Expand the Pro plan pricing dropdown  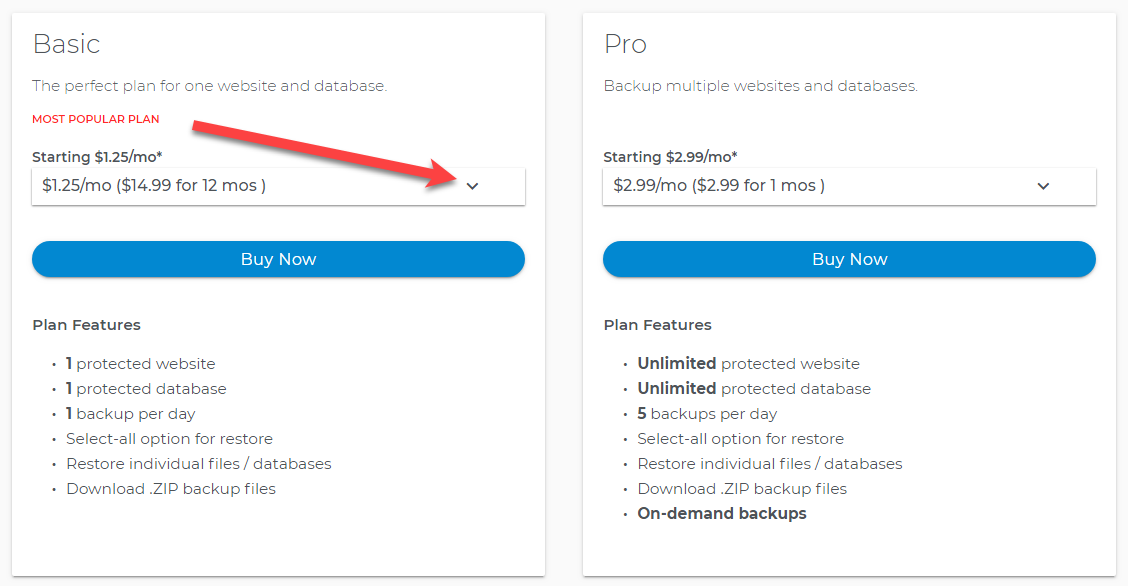click(849, 186)
